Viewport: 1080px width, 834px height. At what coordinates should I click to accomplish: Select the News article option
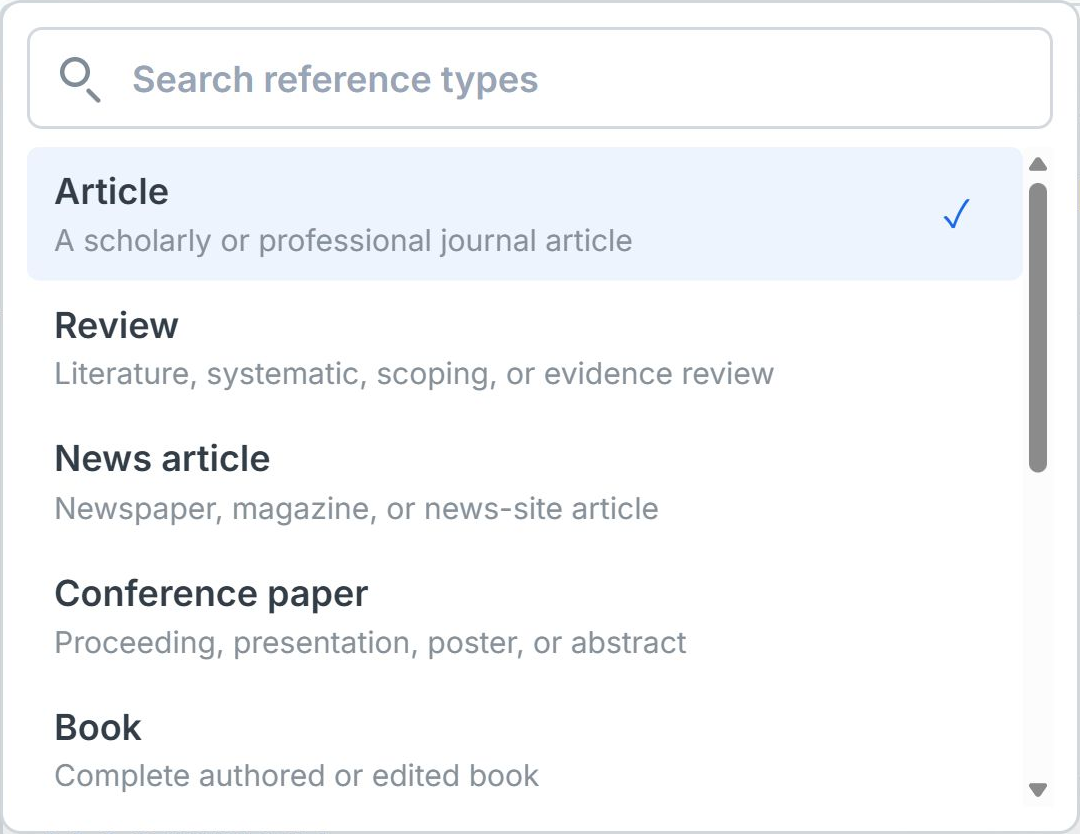click(524, 482)
